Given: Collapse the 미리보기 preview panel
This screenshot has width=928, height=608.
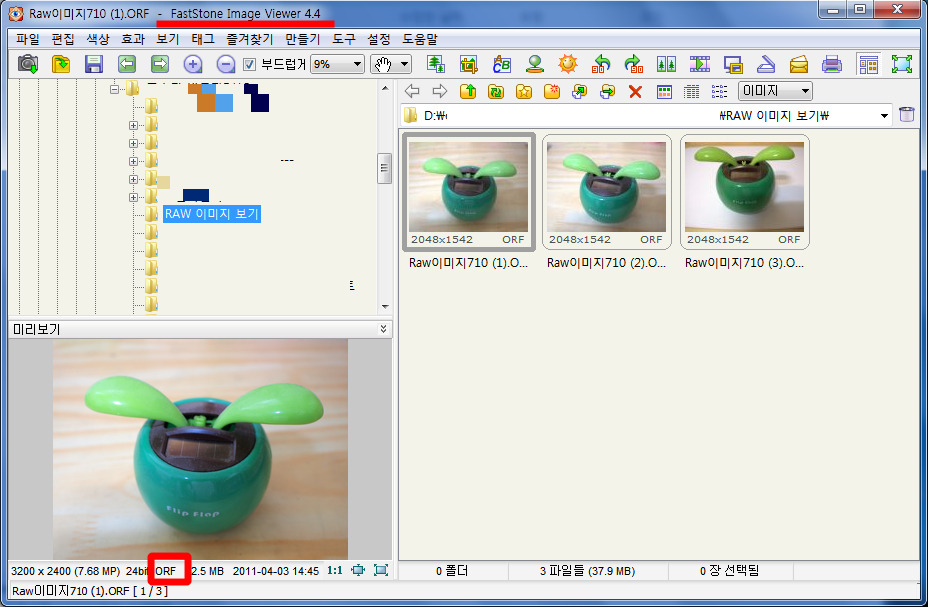Looking at the screenshot, I should click(384, 329).
